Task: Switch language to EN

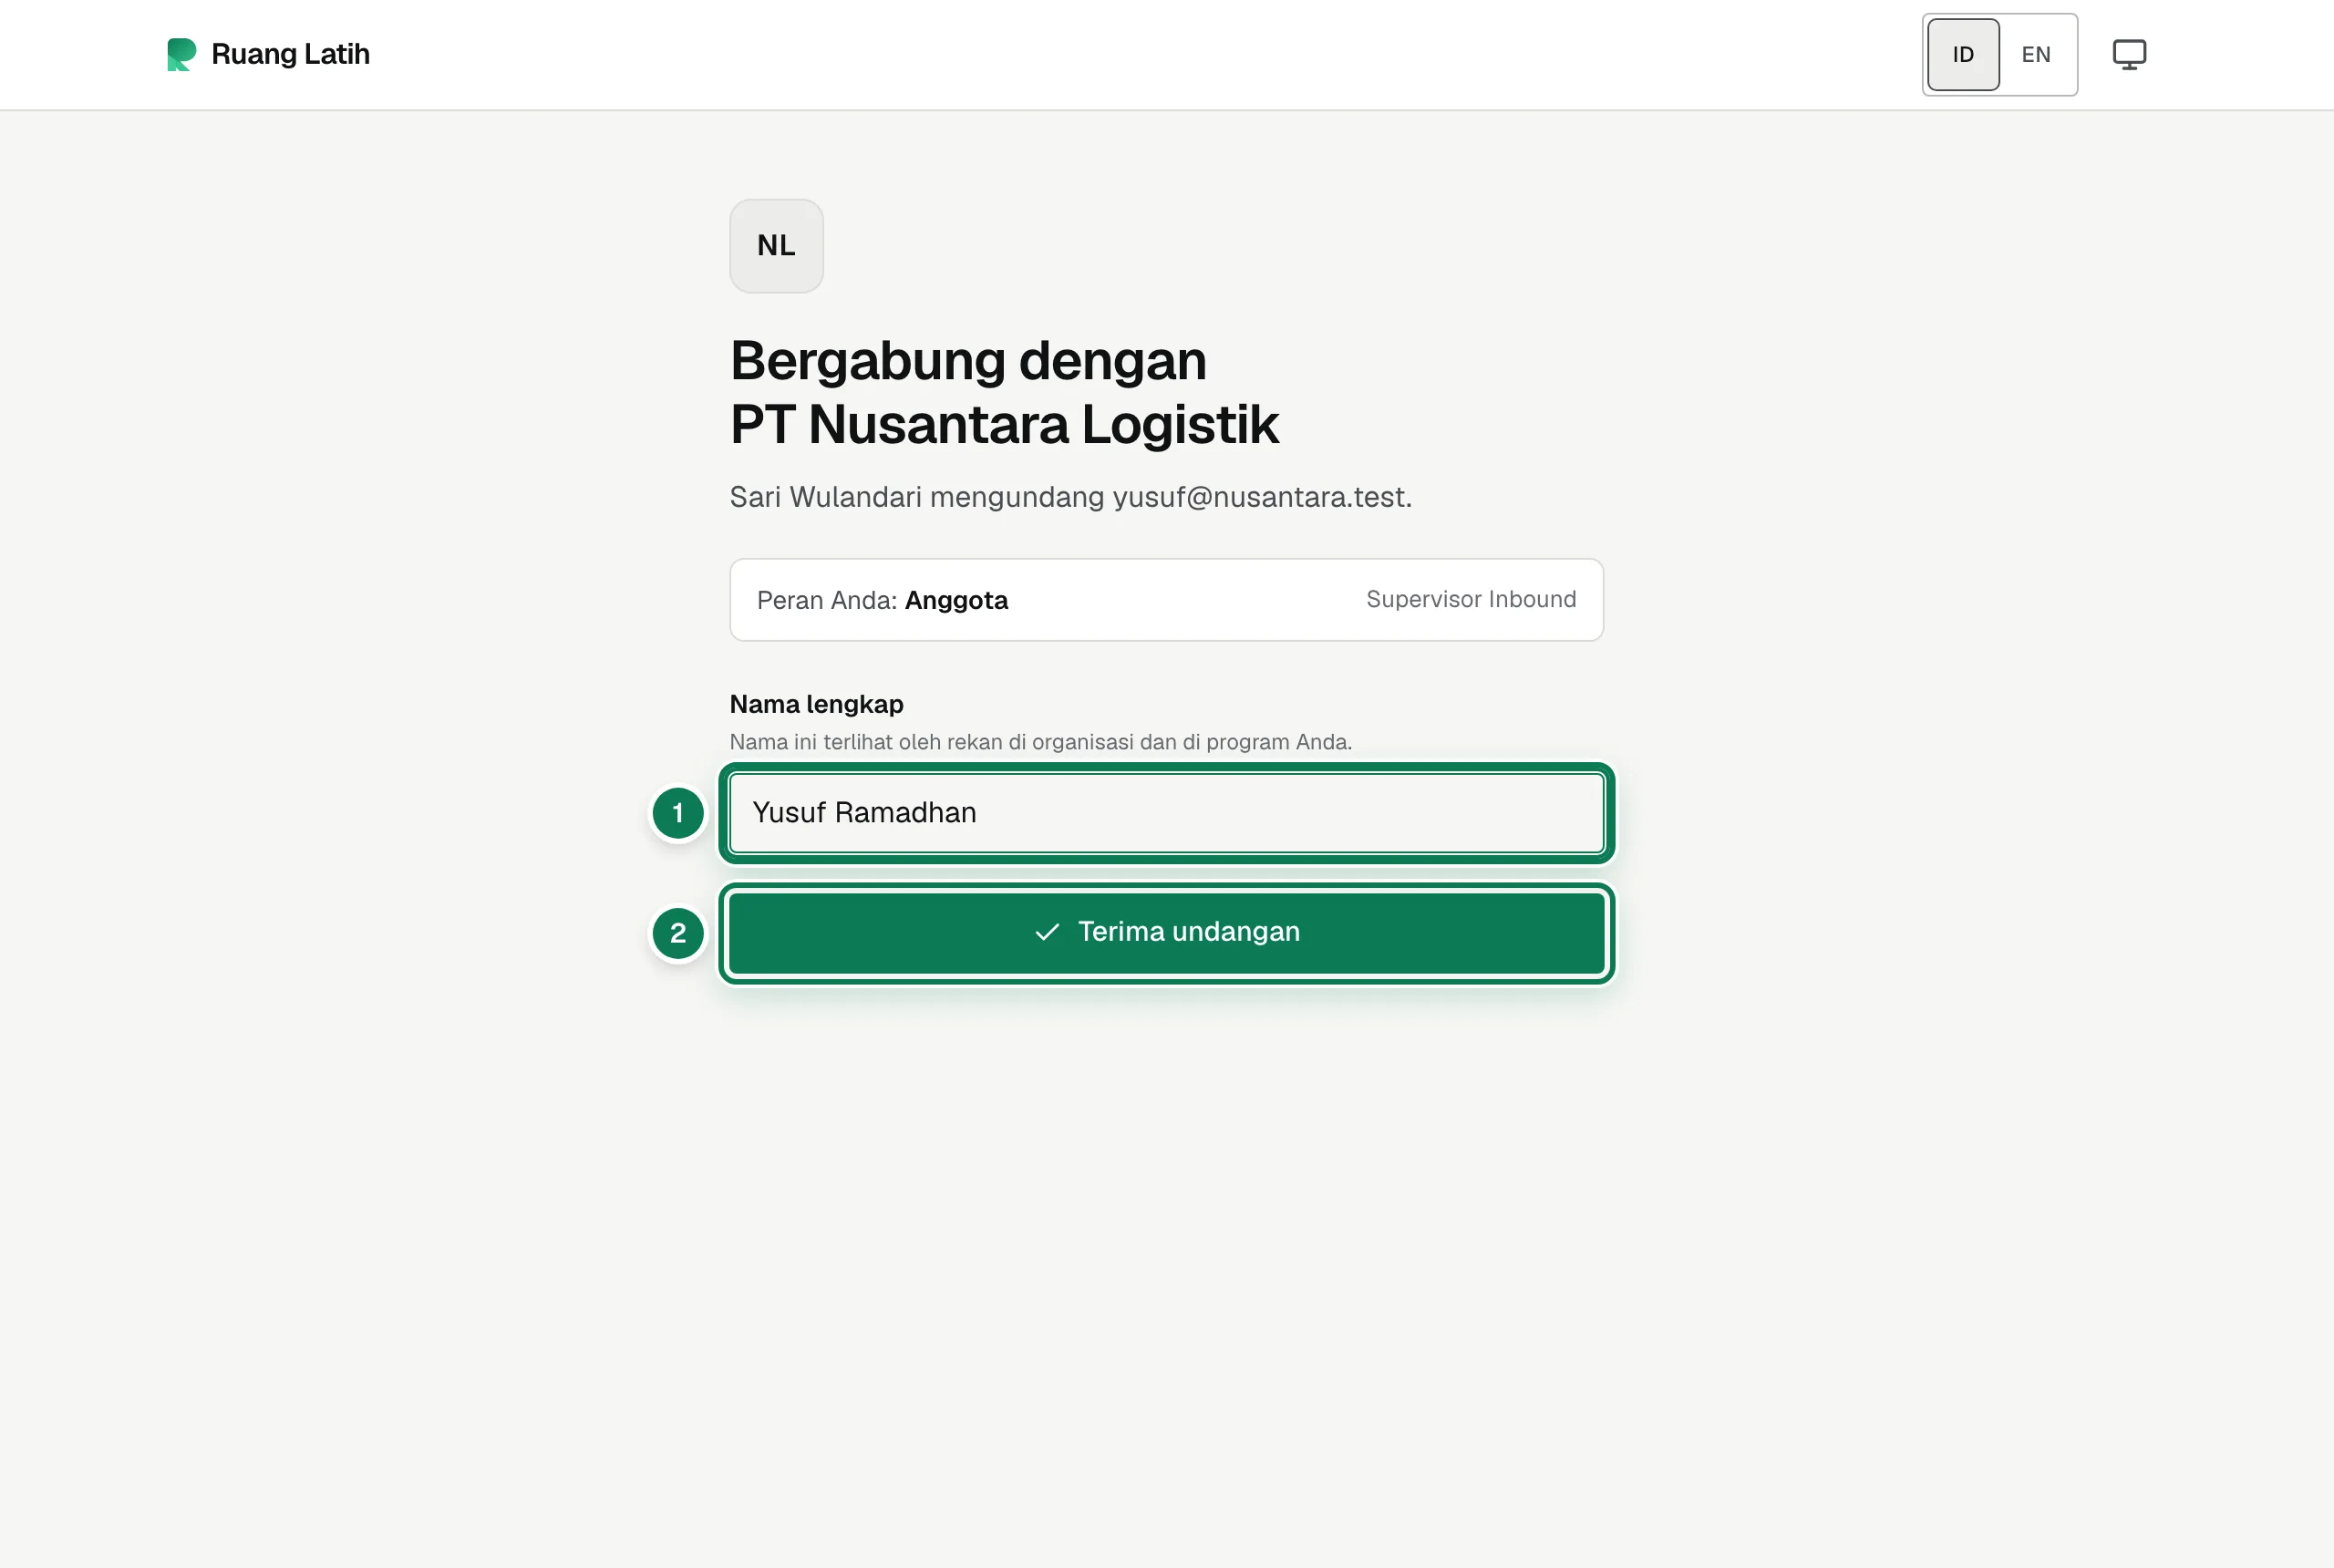Action: point(2035,54)
